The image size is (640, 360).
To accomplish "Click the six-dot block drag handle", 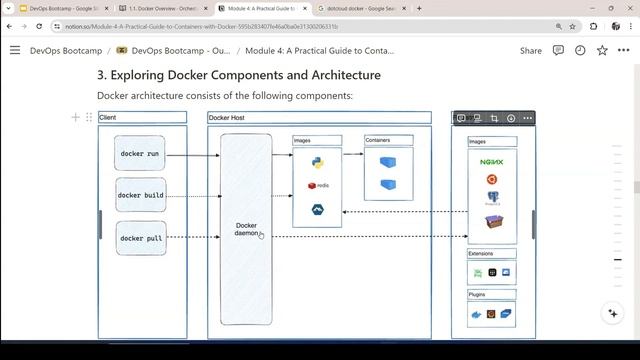I will (89, 118).
